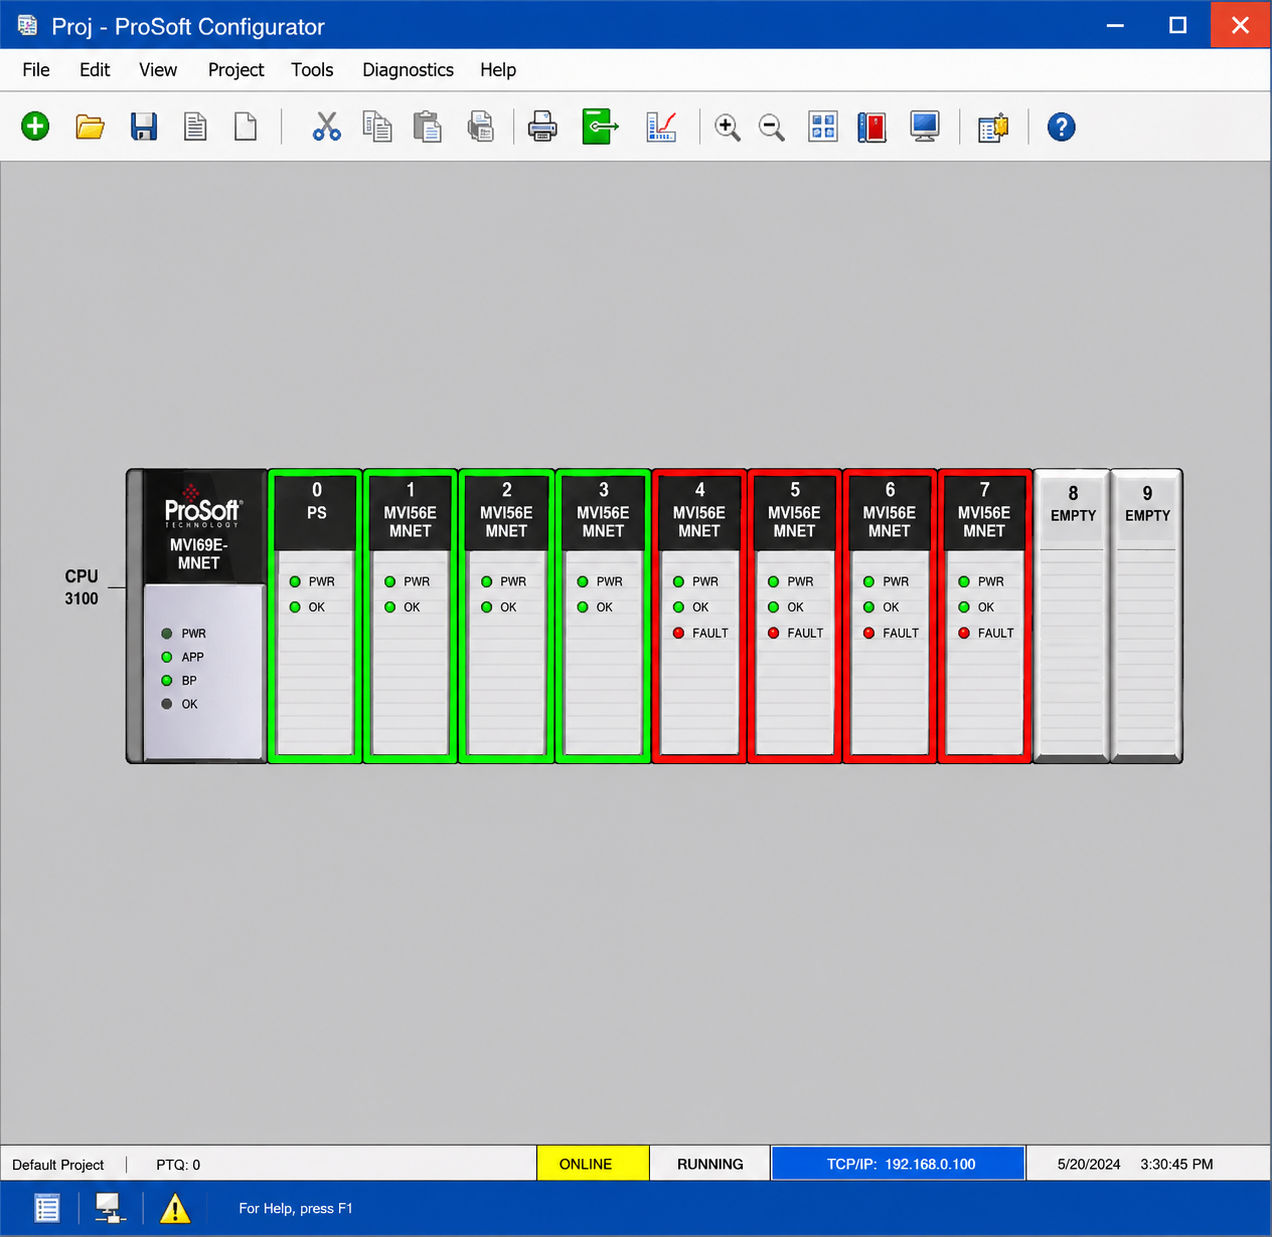The width and height of the screenshot is (1272, 1237).
Task: Open the View menu
Action: click(158, 70)
